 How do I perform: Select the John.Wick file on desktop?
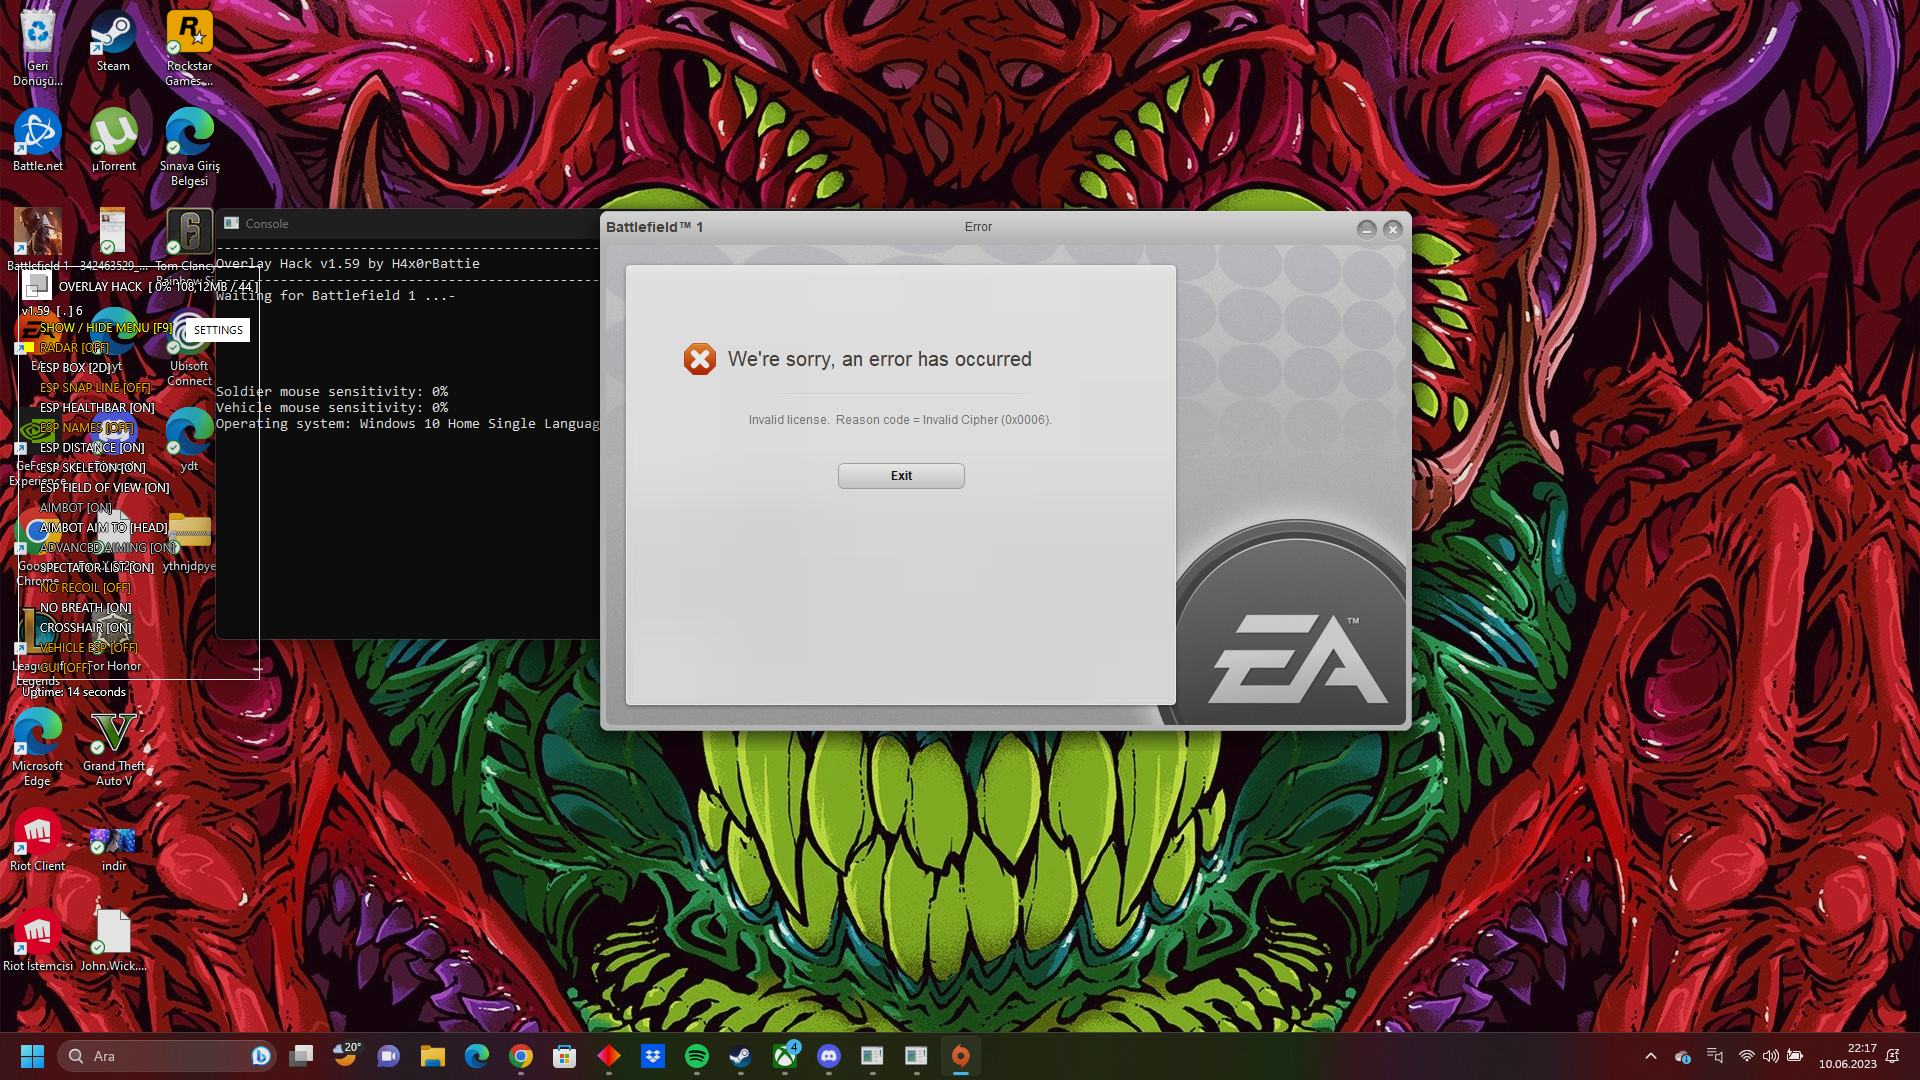pos(113,940)
